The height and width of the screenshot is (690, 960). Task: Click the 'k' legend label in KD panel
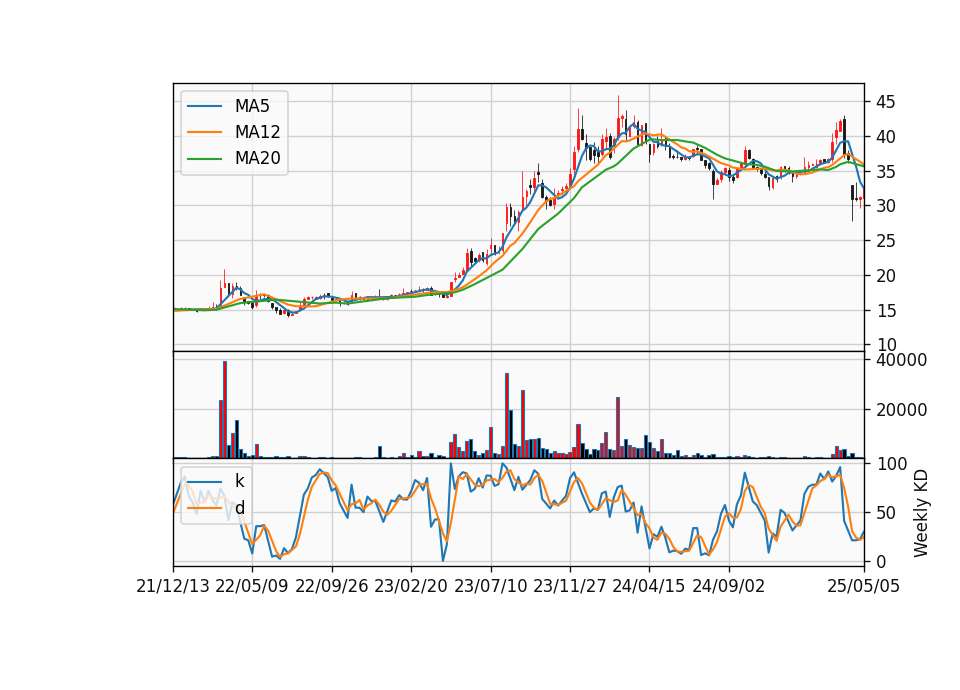coord(239,481)
